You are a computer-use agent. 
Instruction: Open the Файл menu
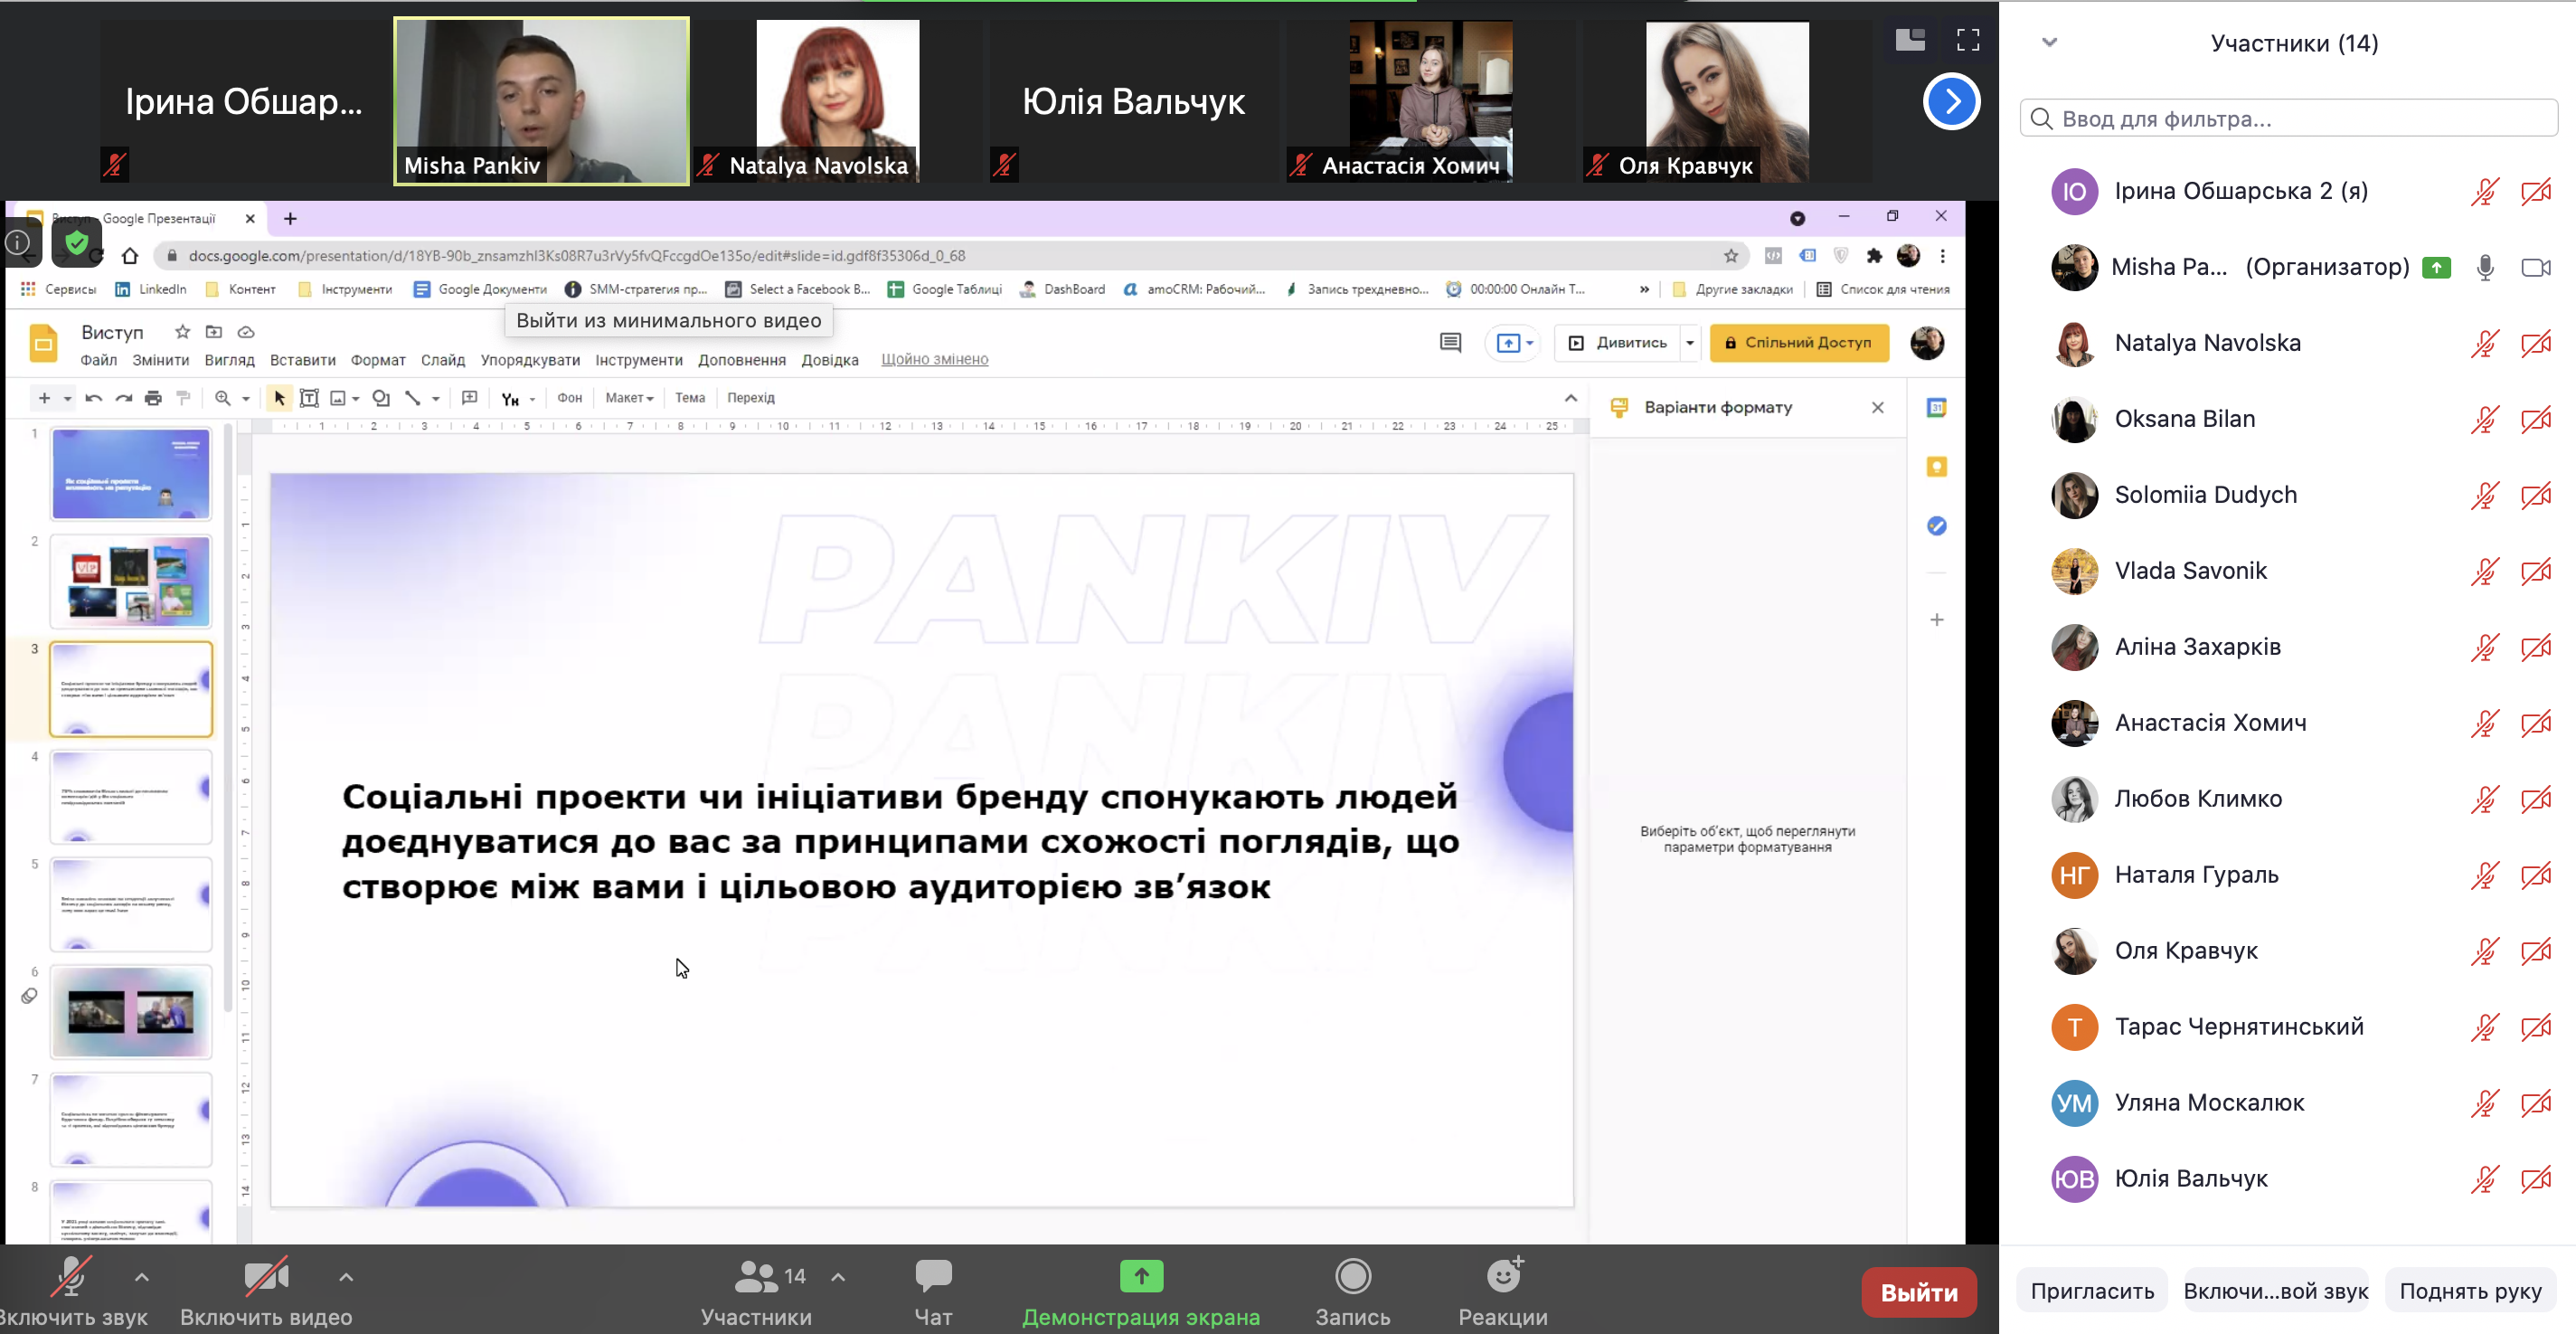click(99, 360)
